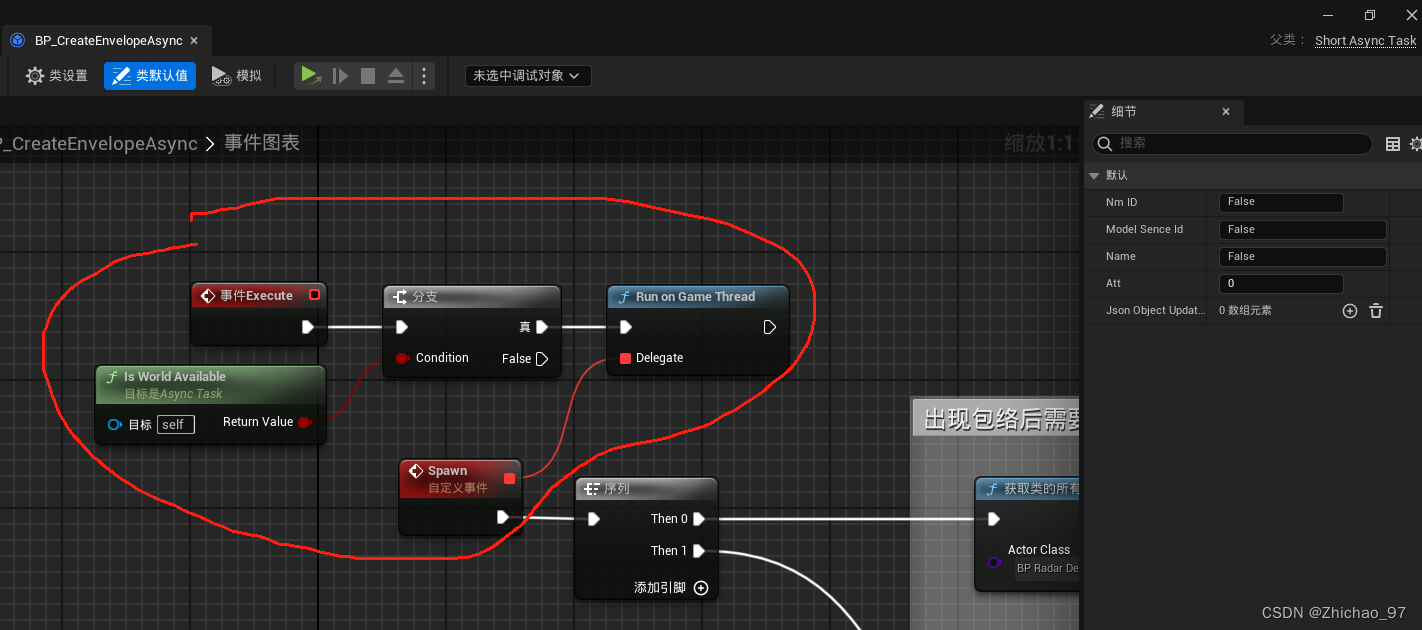This screenshot has width=1422, height=630.
Task: Close the 细节 details panel tab
Action: pos(1226,112)
